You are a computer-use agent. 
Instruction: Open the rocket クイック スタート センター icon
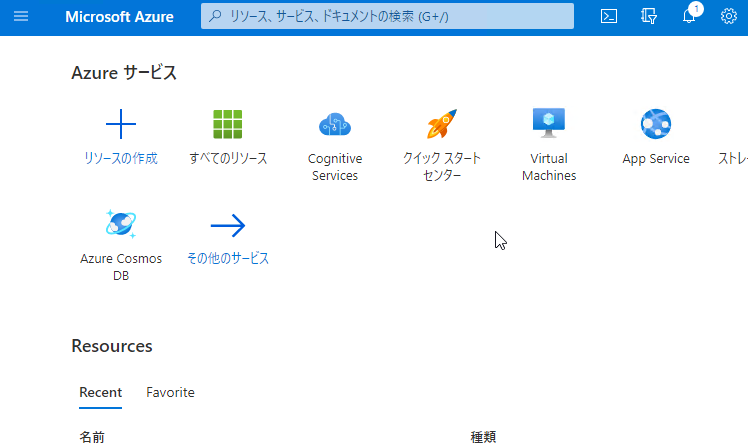point(442,124)
